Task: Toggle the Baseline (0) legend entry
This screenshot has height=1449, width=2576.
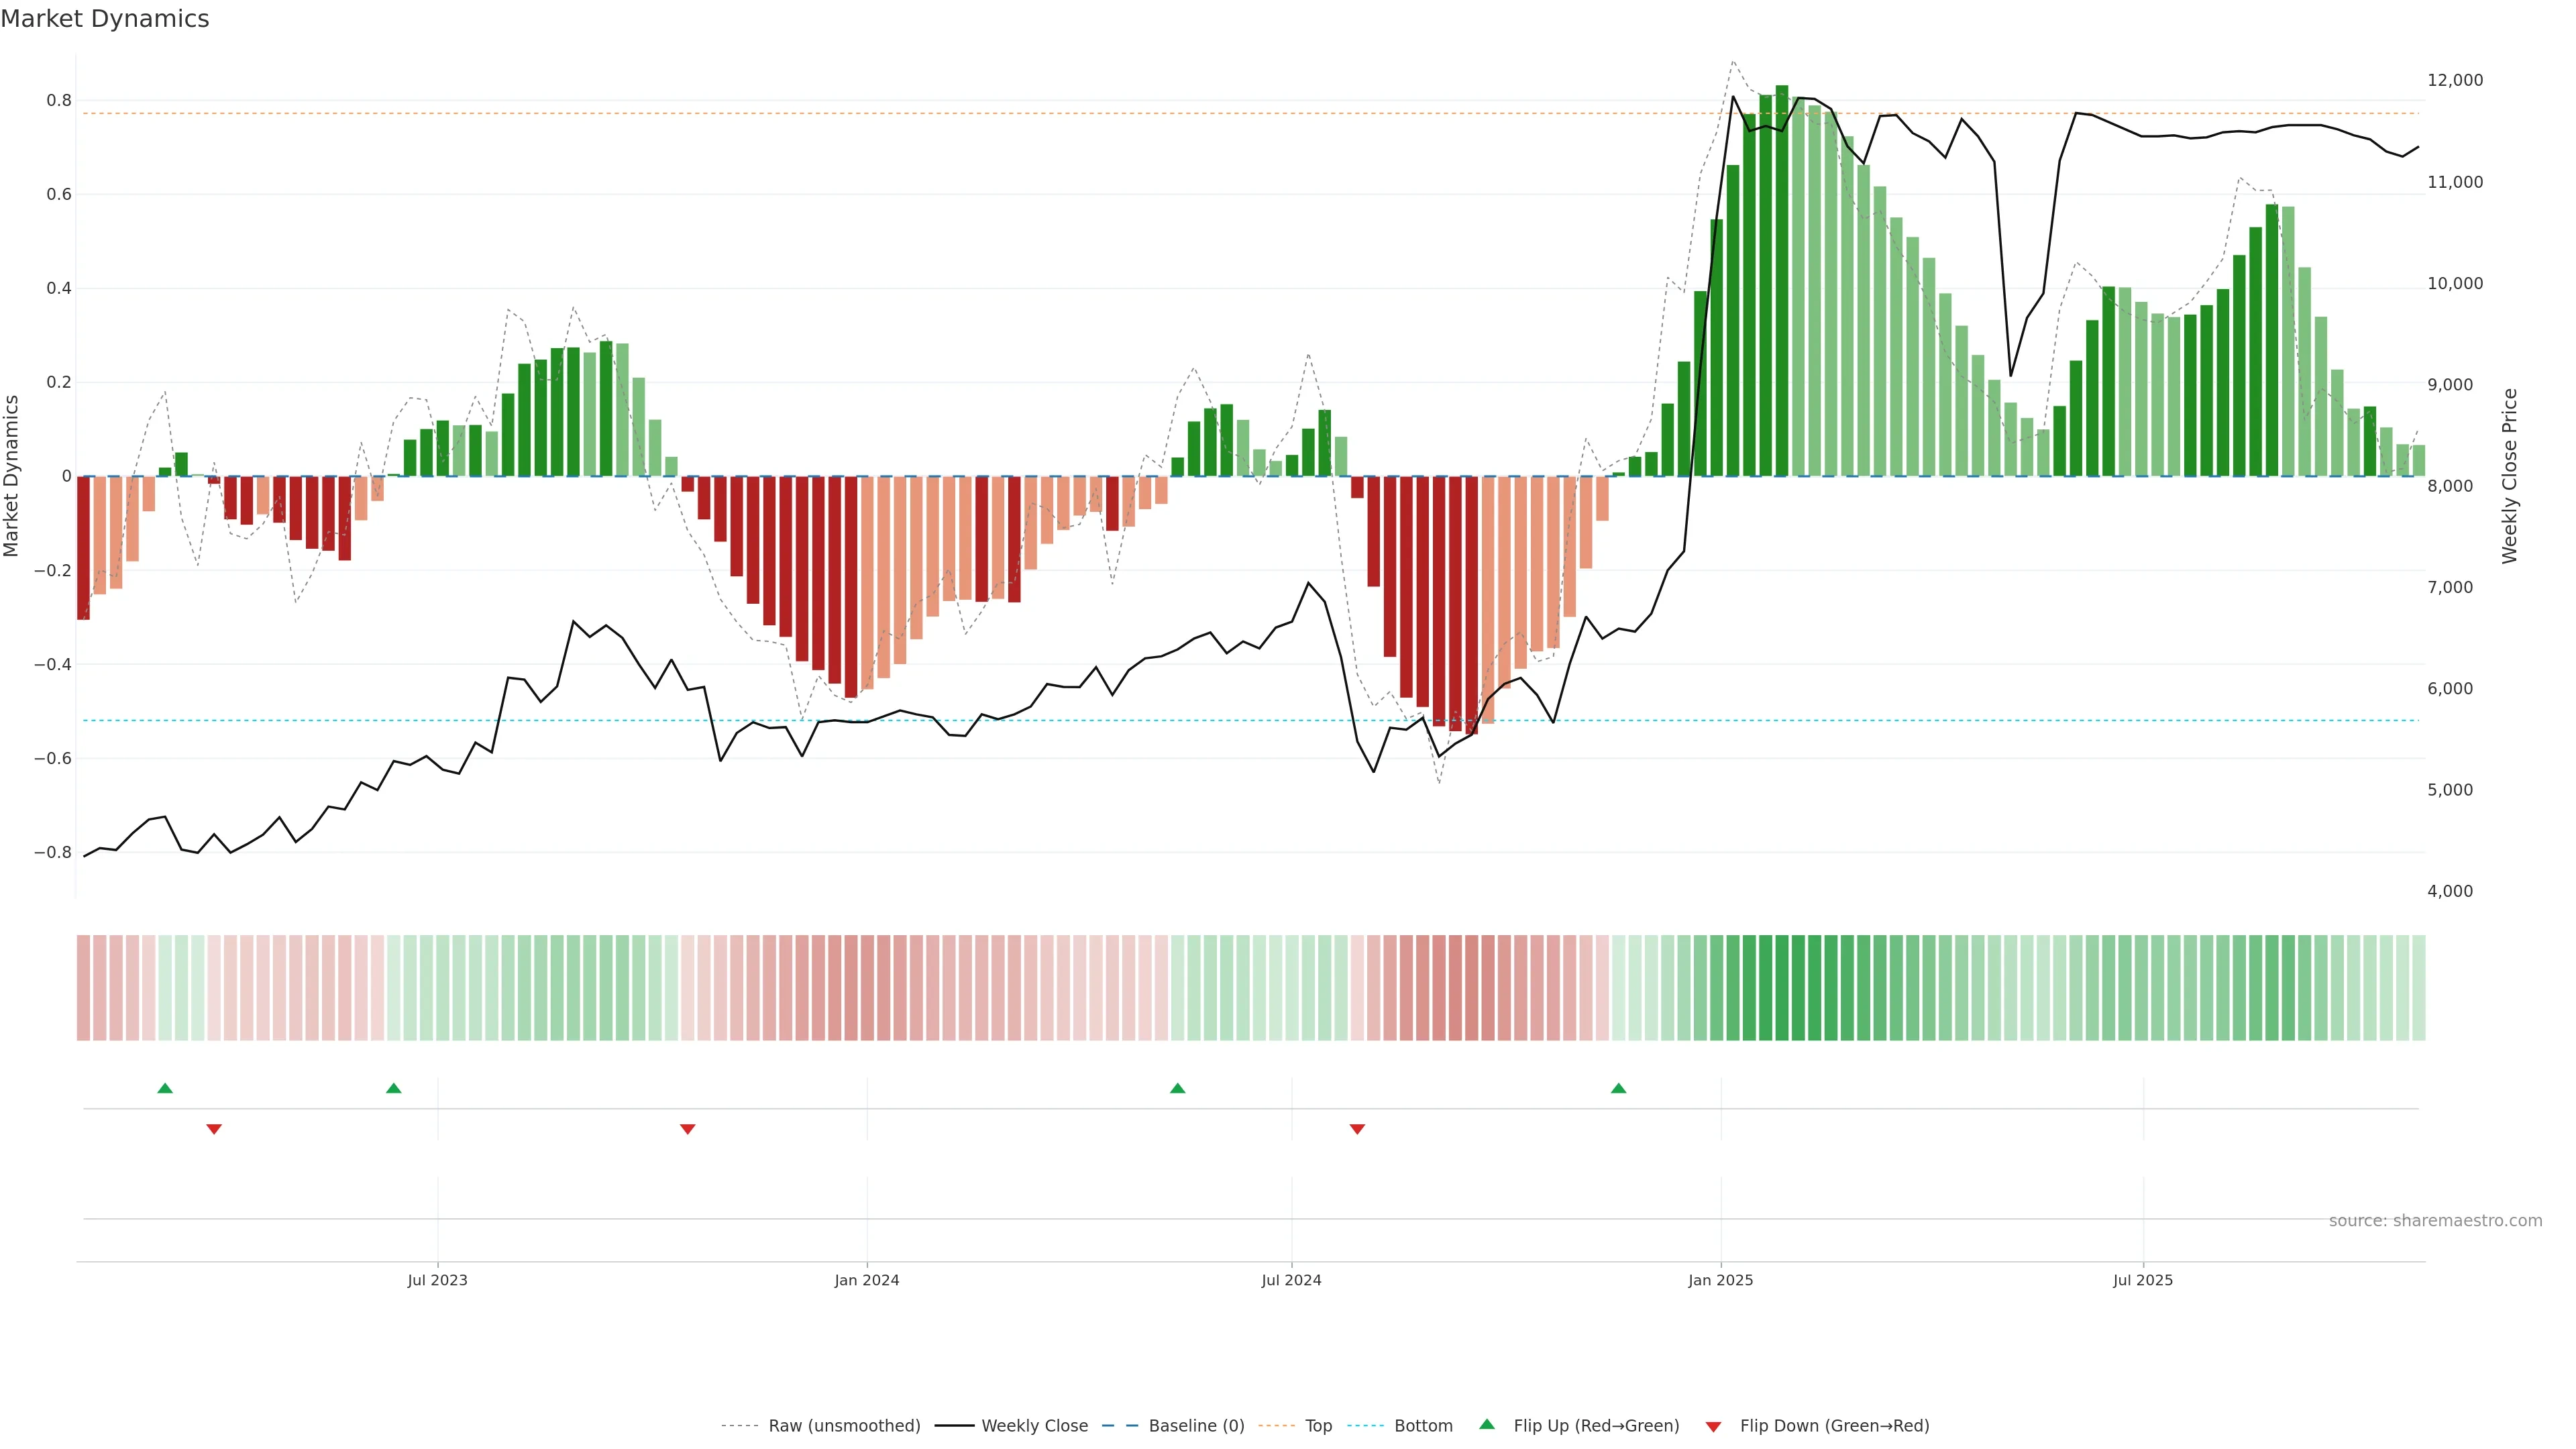Action: pos(1196,1426)
